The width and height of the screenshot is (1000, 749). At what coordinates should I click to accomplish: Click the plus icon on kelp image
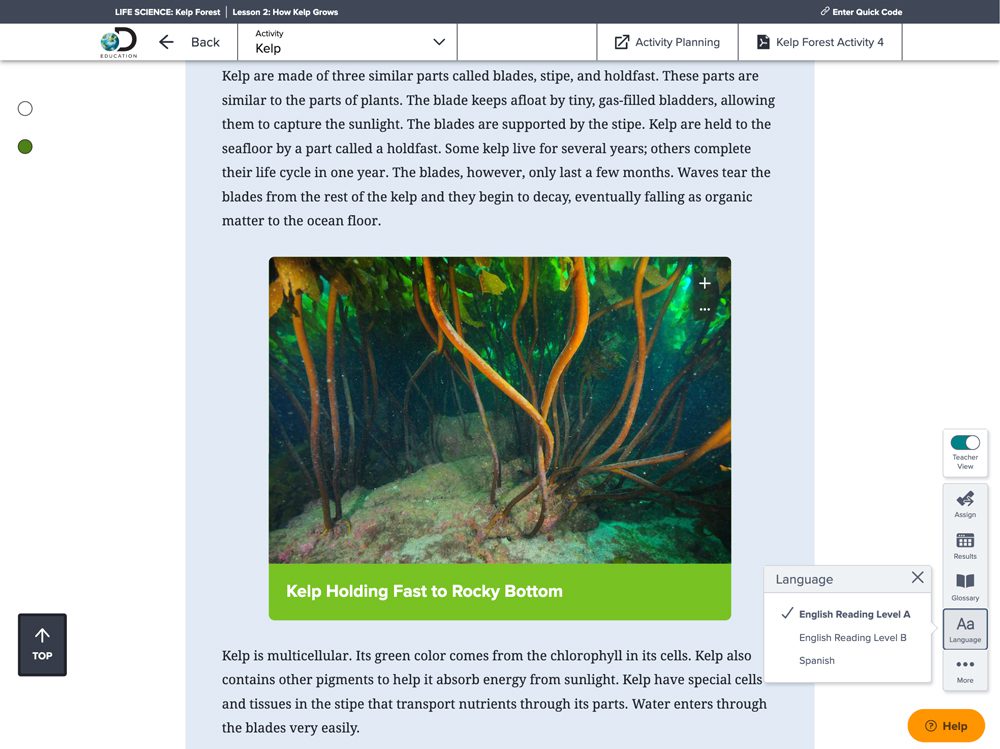[705, 284]
